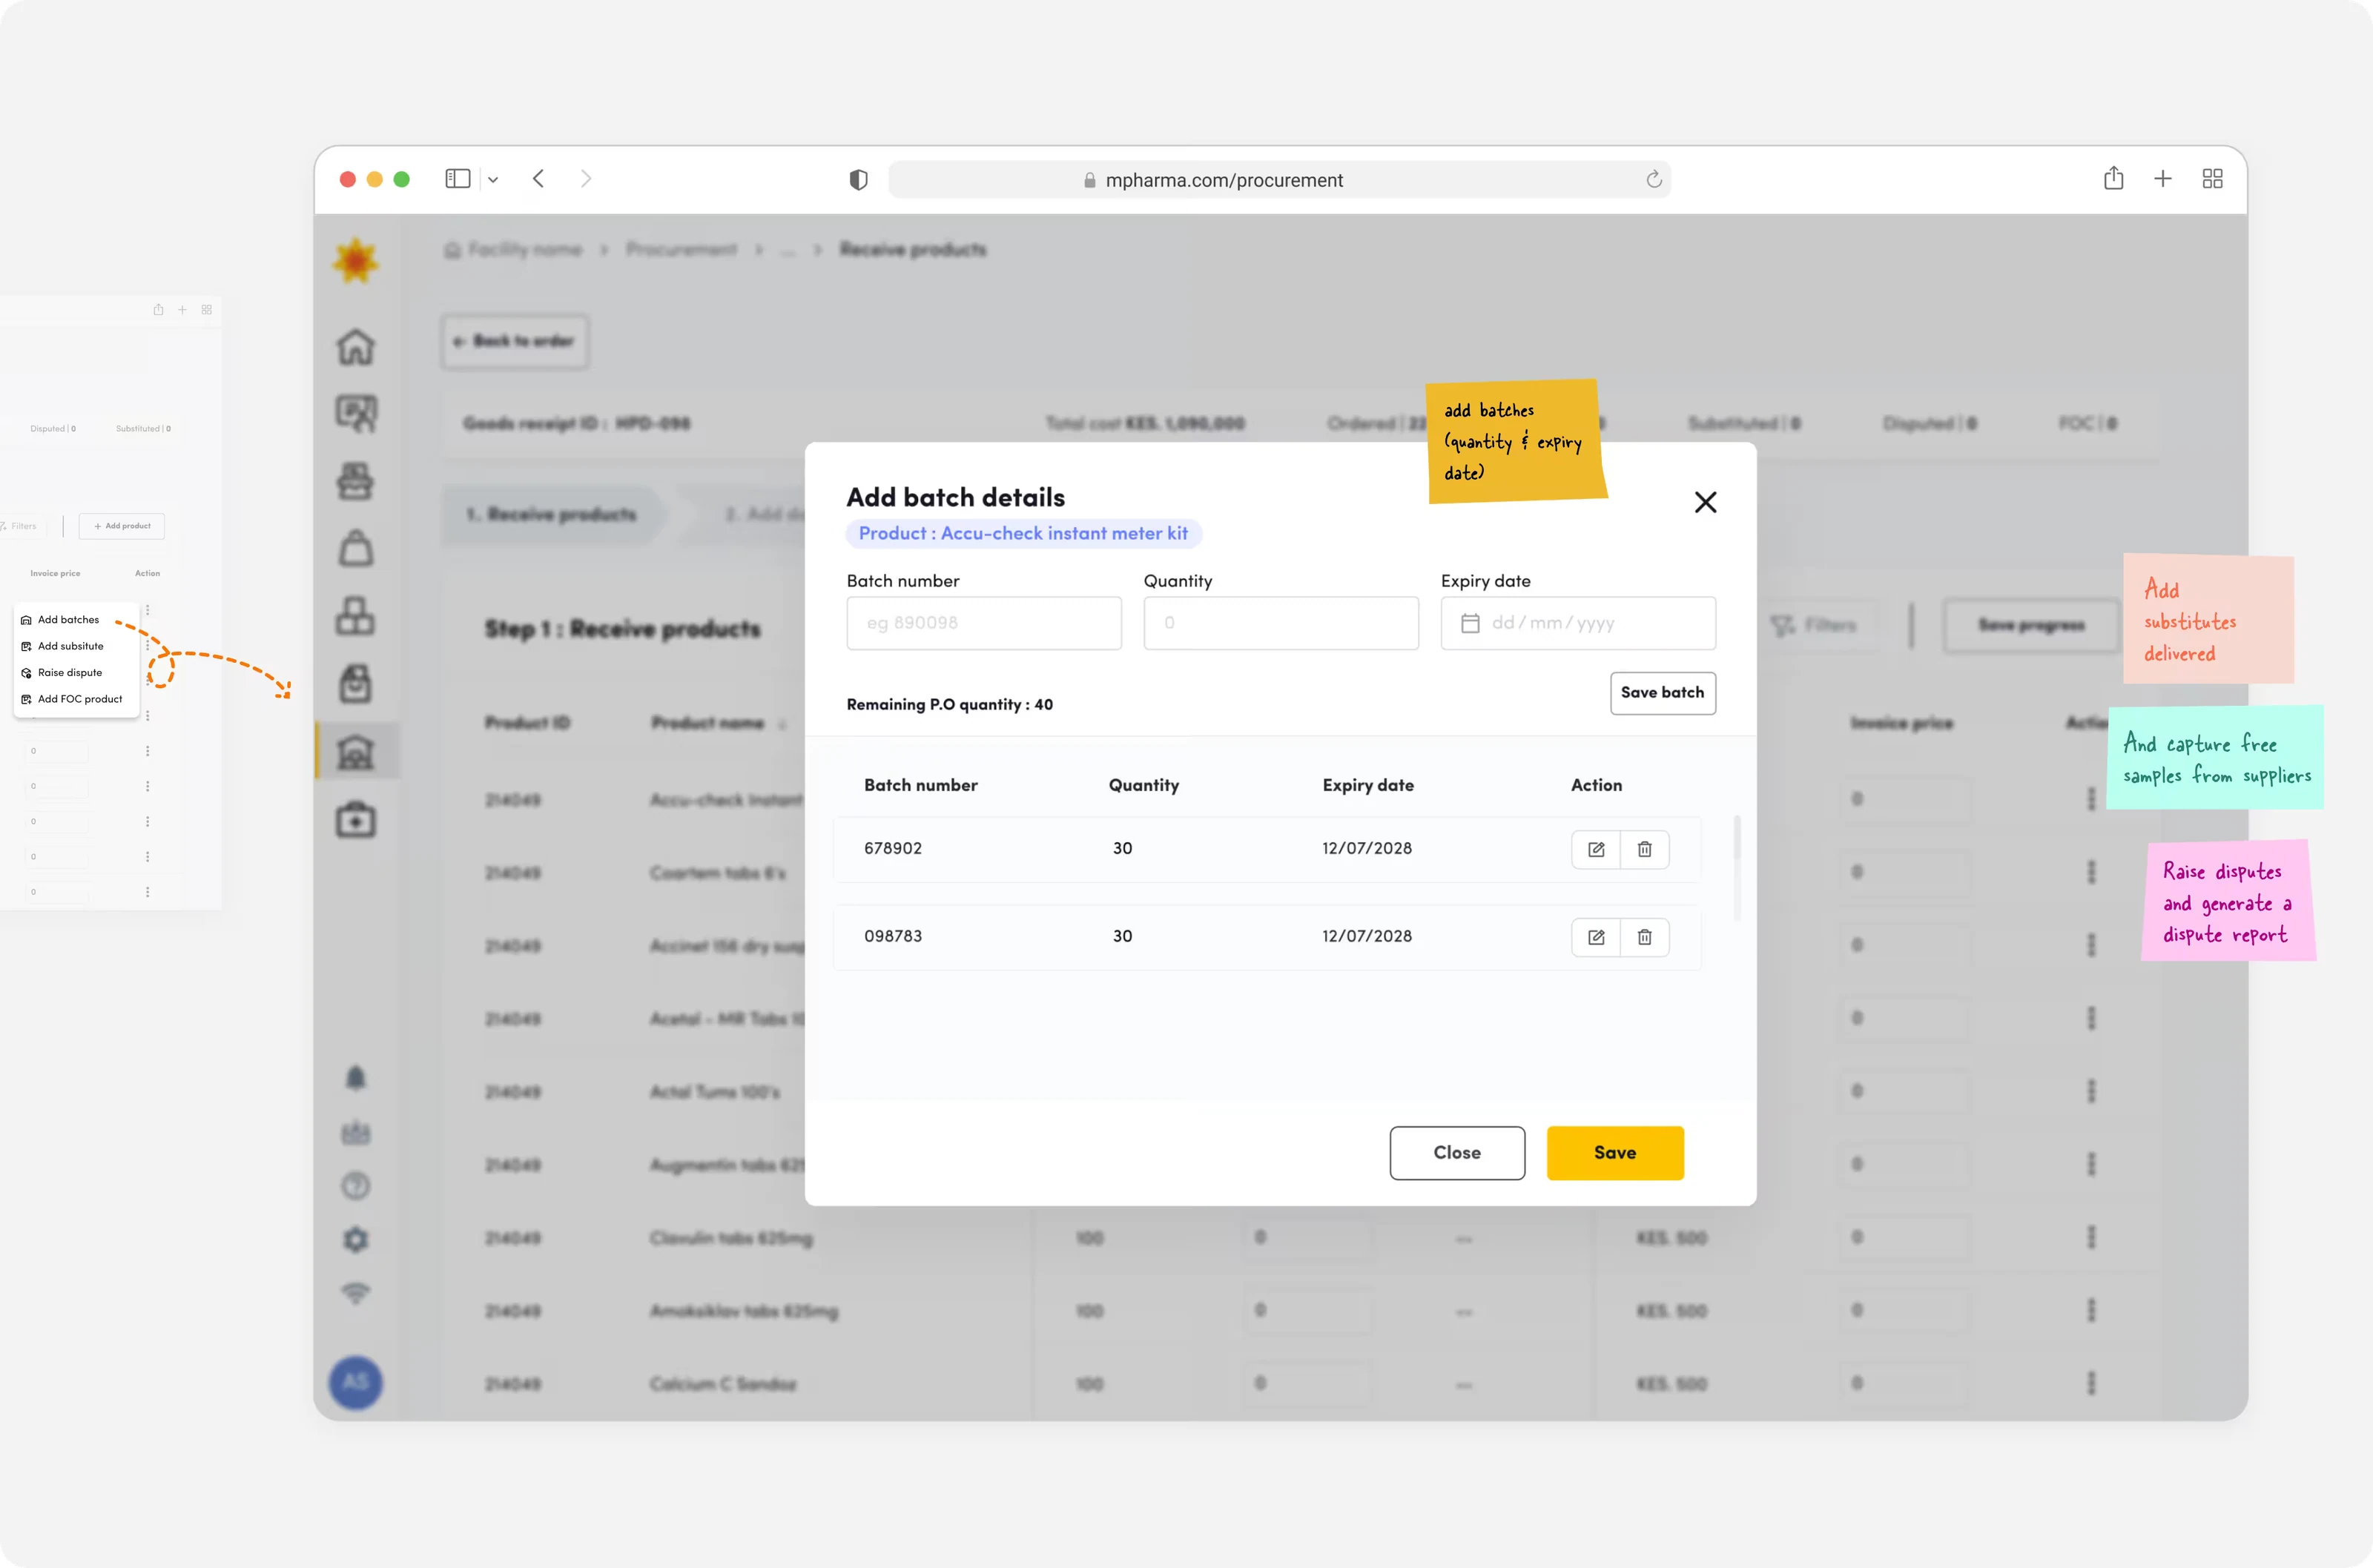
Task: Show the browser tab overview grid
Action: point(2212,179)
